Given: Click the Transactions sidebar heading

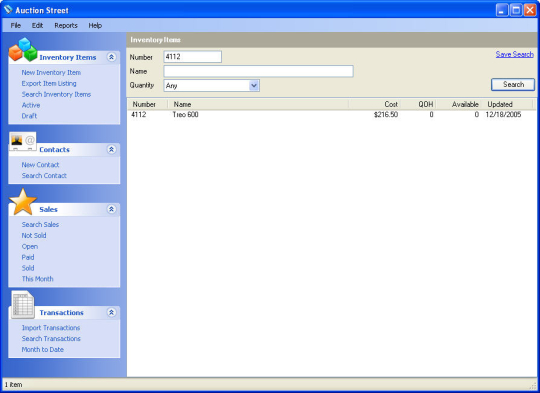Looking at the screenshot, I should click(x=61, y=313).
